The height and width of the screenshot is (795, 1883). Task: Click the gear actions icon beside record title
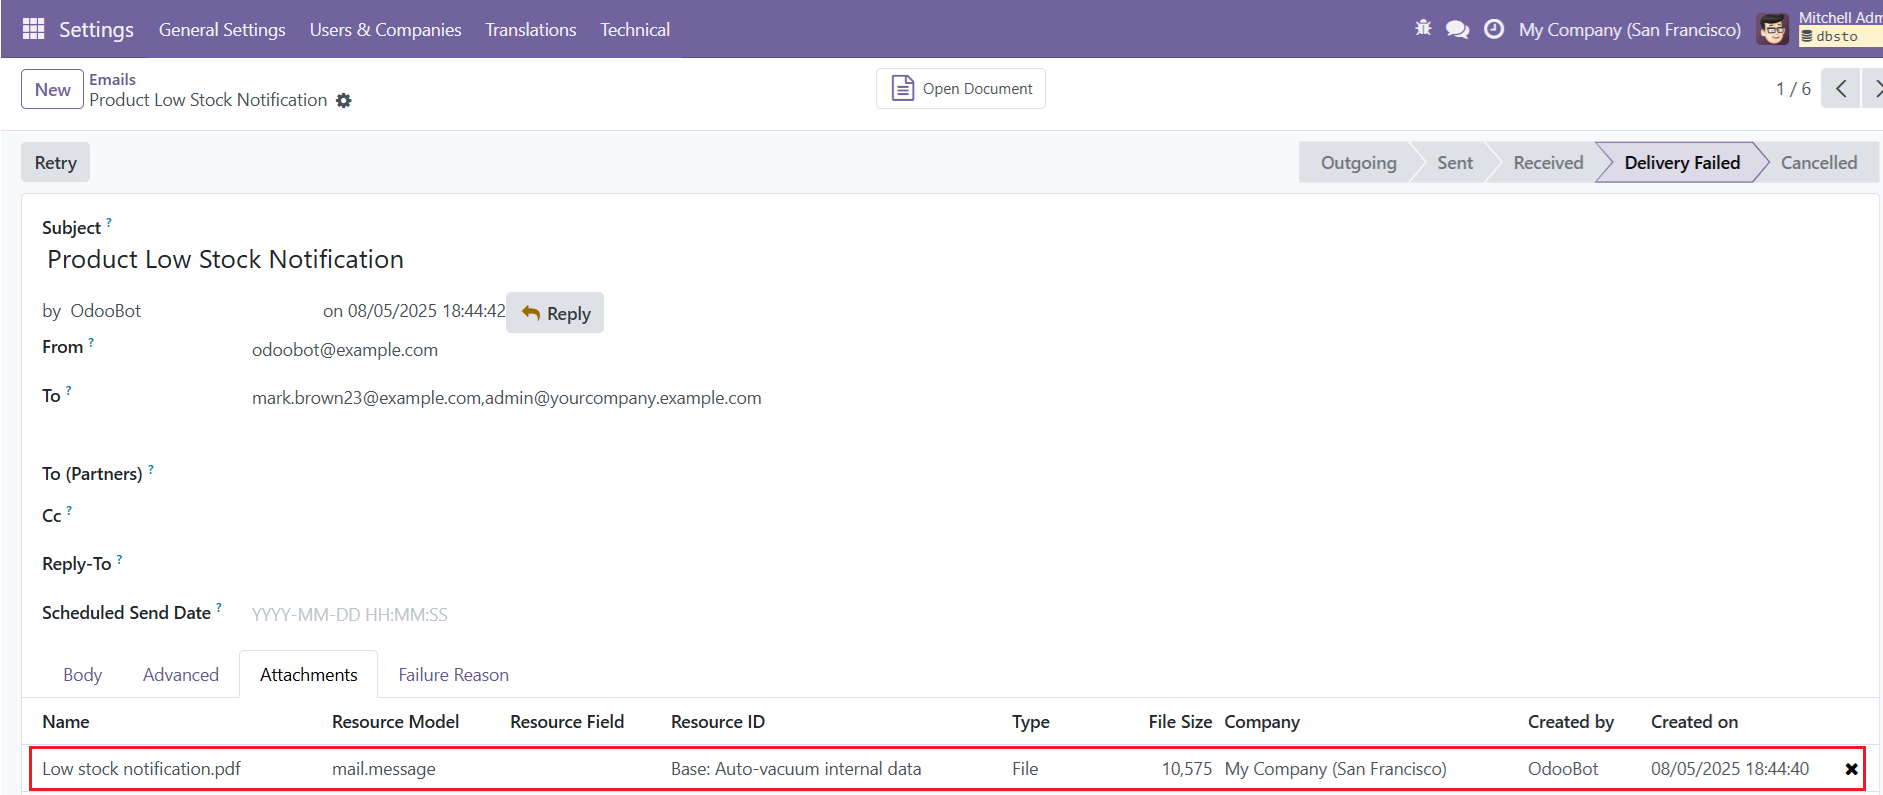(x=344, y=101)
